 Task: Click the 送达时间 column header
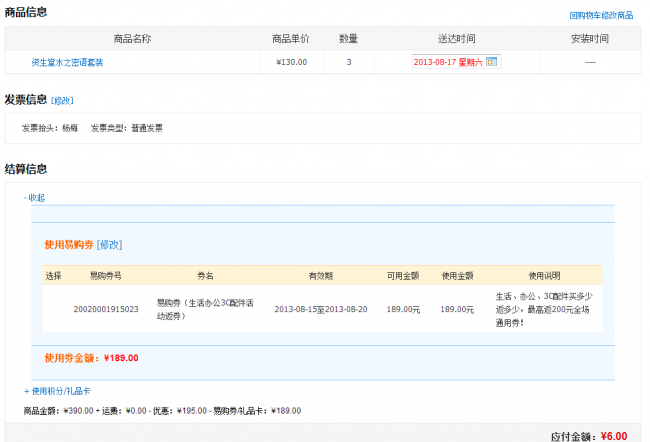tap(456, 38)
